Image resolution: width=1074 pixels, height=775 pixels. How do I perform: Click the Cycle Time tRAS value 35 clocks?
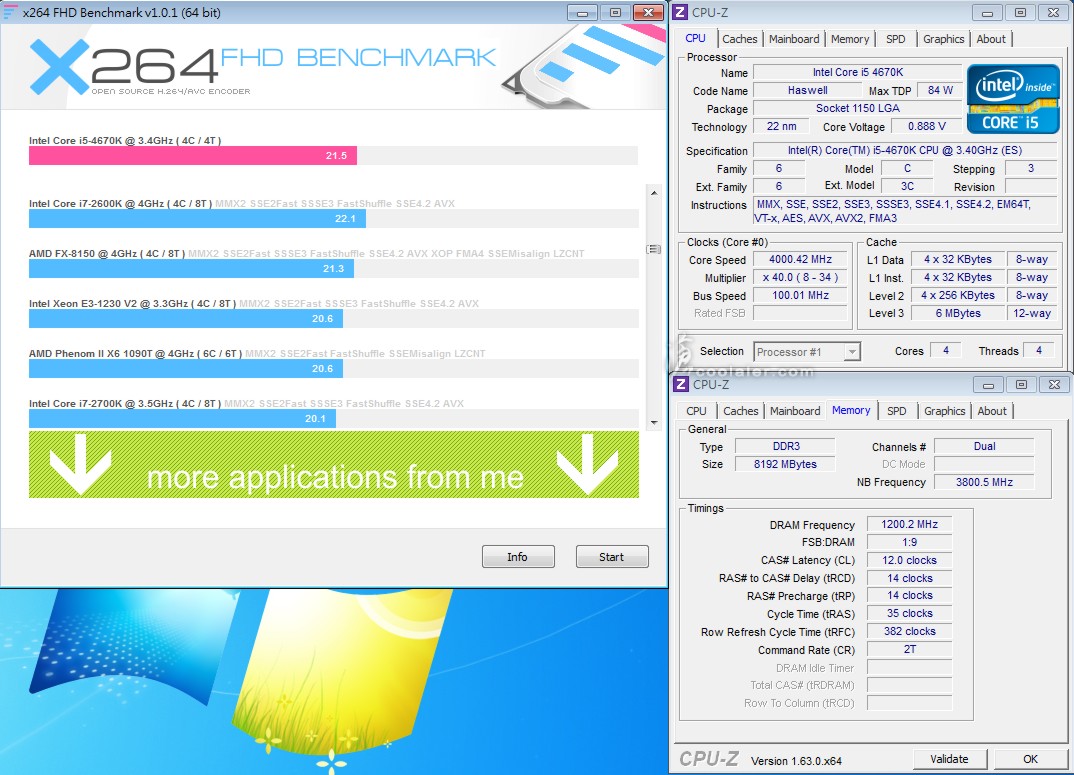pyautogui.click(x=909, y=613)
